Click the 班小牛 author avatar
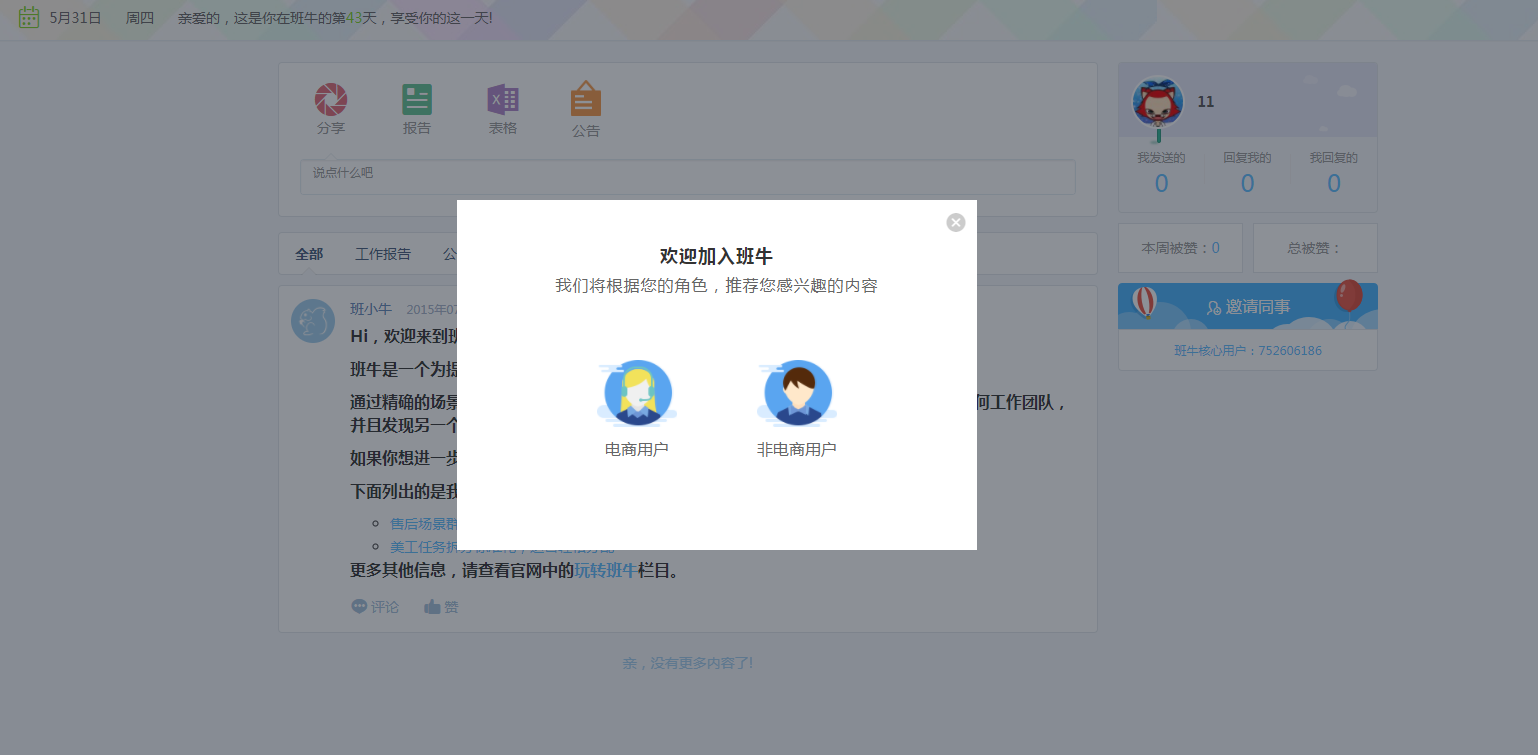The image size is (1538, 755). coord(313,321)
